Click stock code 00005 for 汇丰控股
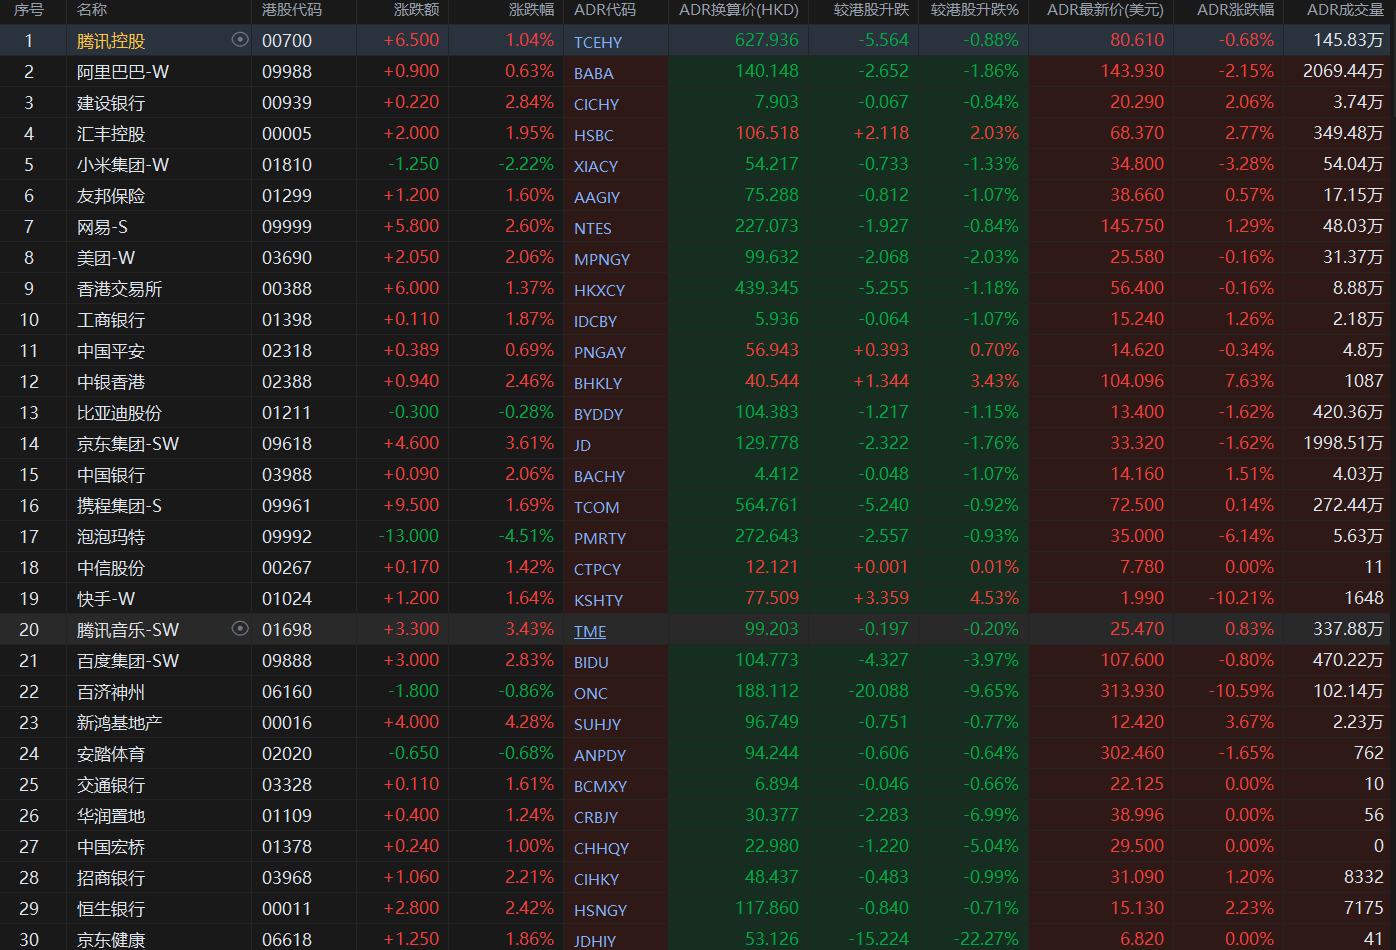The image size is (1396, 950). click(287, 133)
